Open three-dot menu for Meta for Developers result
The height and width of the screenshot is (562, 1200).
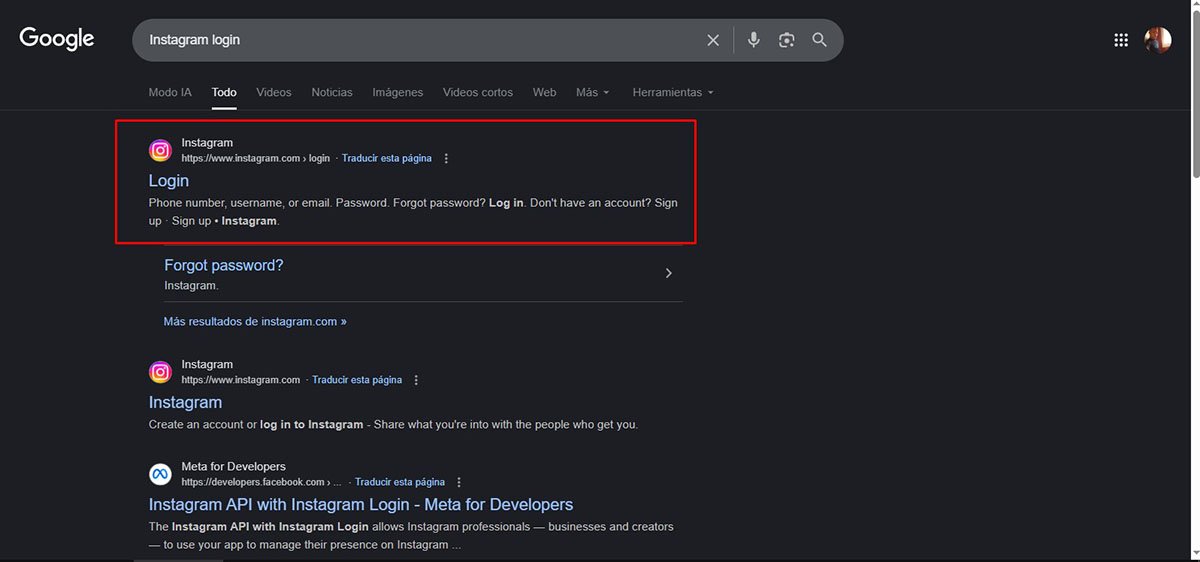click(459, 482)
